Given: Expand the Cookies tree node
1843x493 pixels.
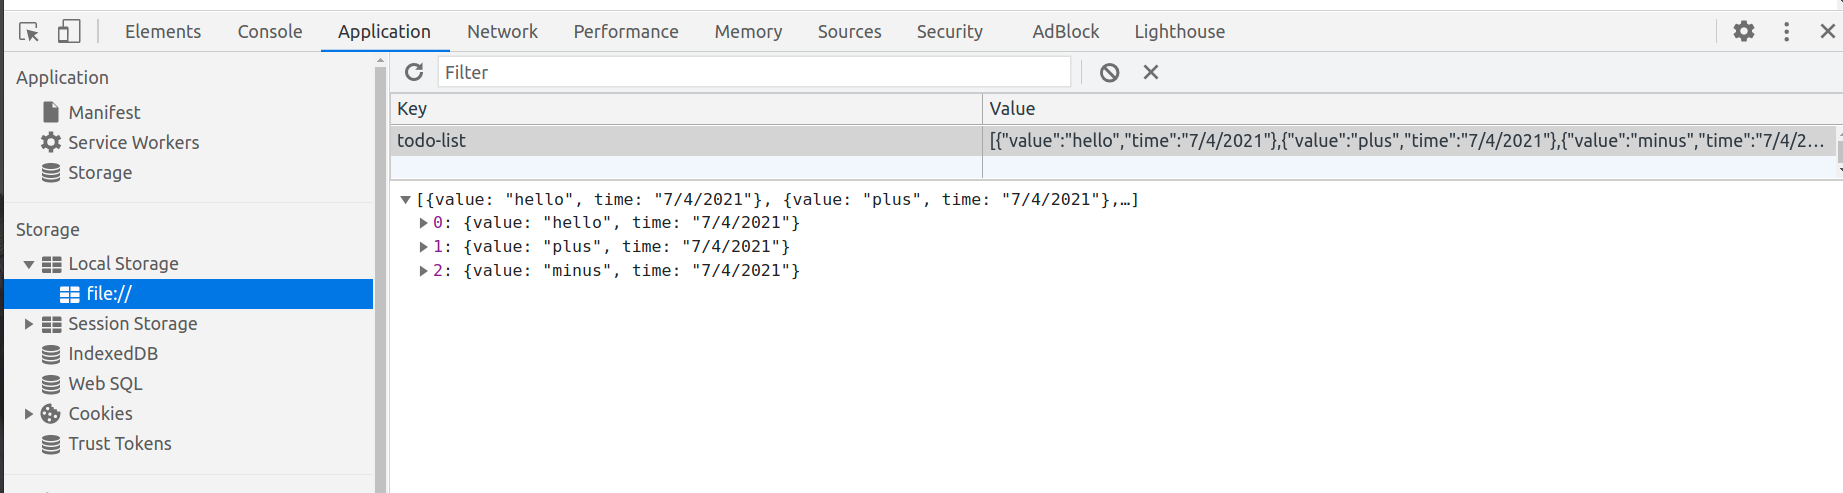Looking at the screenshot, I should coord(29,414).
